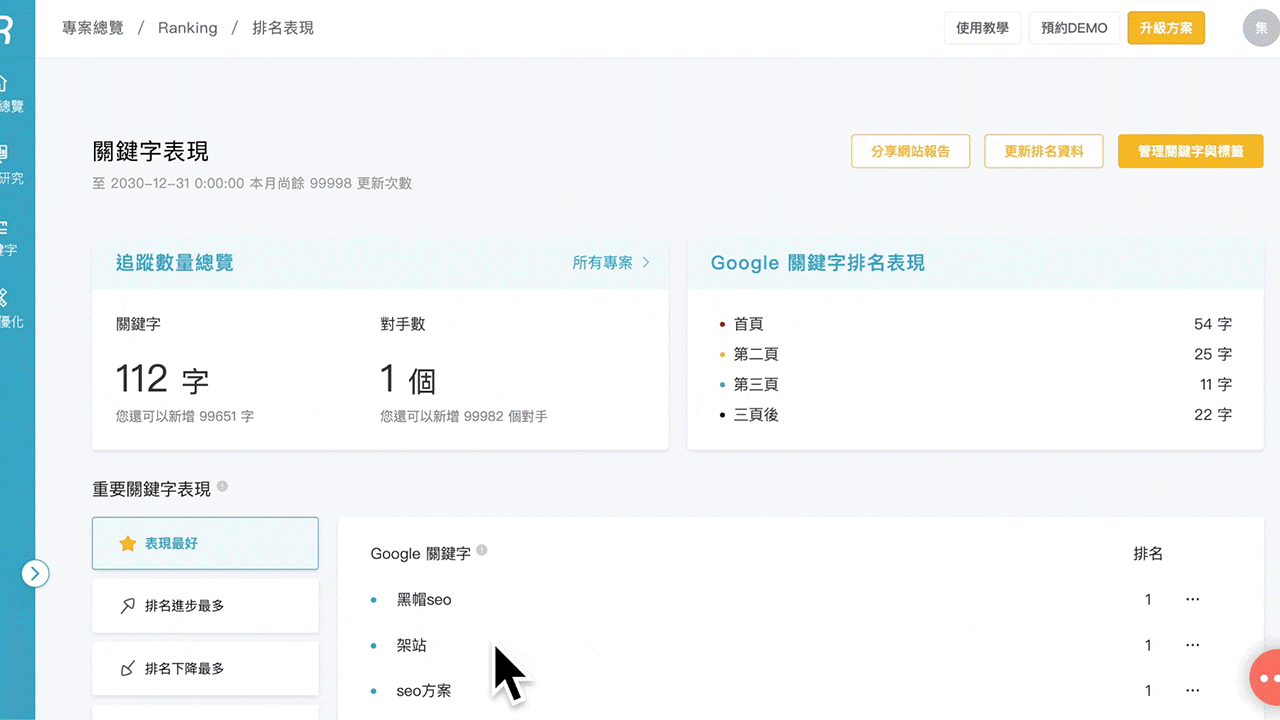Click the user avatar in top right
1280x720 pixels.
(1260, 28)
